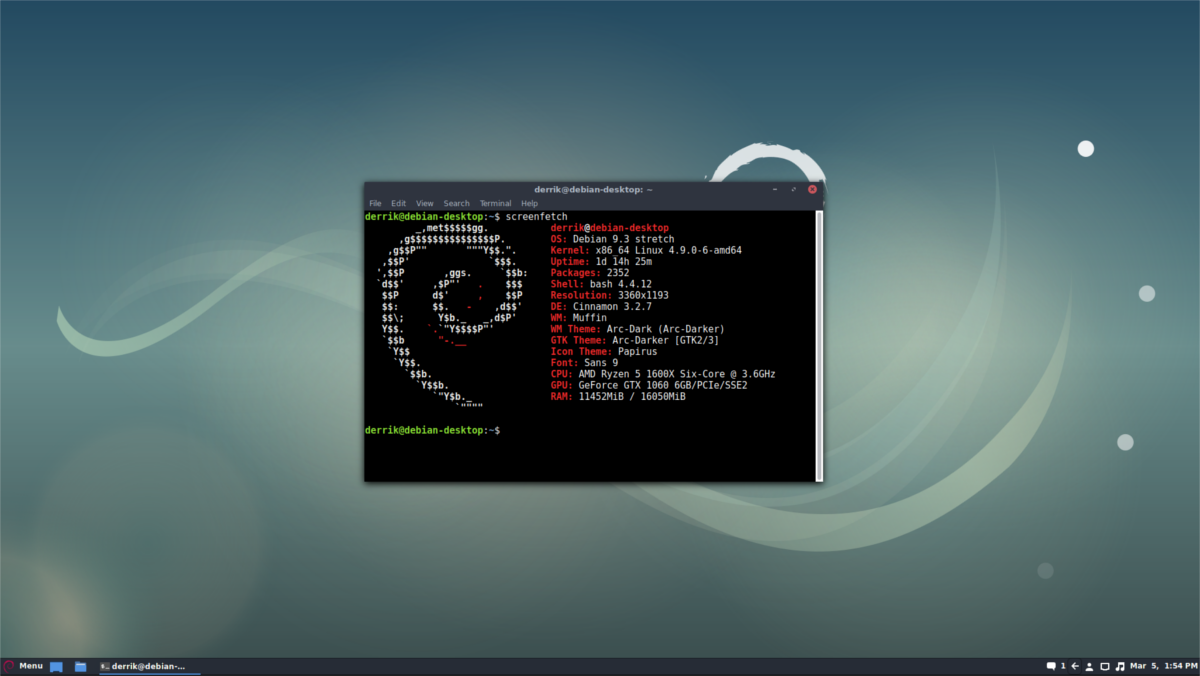Open the user account applet in the system tray
Viewport: 1200px width, 676px height.
click(1088, 665)
